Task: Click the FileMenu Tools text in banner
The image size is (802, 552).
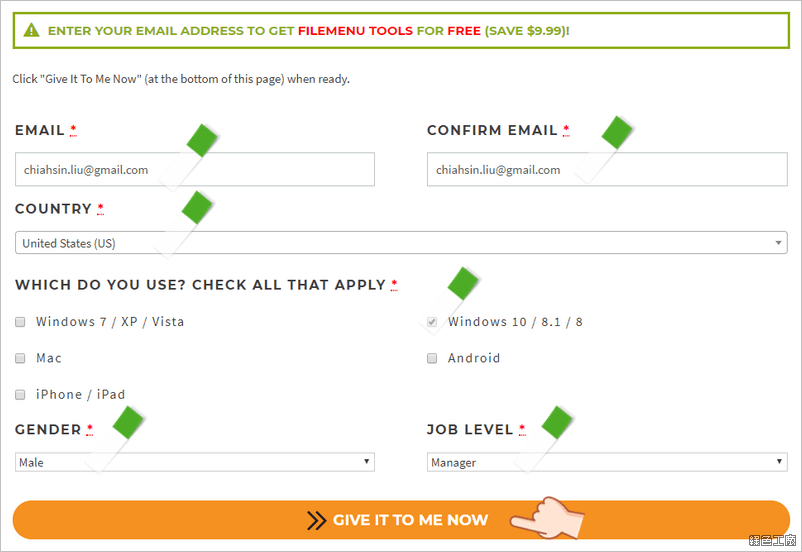Action: 355,31
